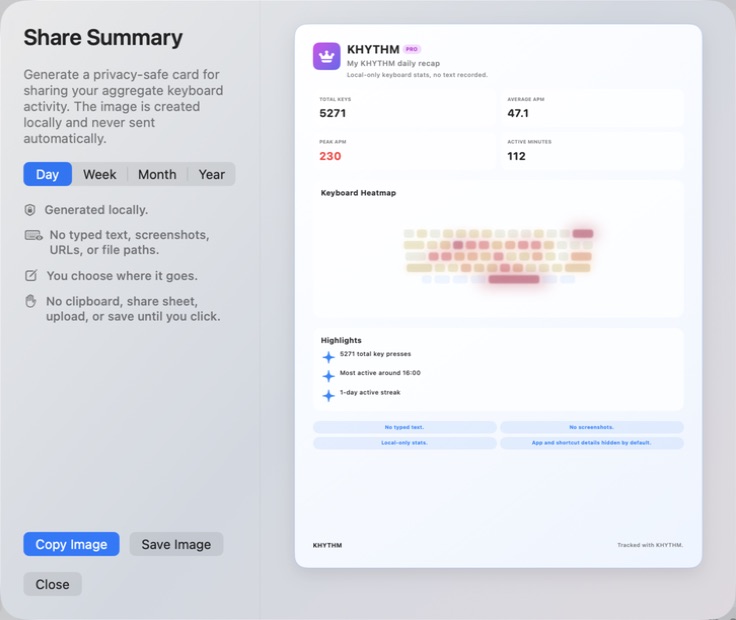Image resolution: width=736 pixels, height=620 pixels.
Task: Click the sparkle icon beside 5271 total key presses
Action: pos(329,357)
